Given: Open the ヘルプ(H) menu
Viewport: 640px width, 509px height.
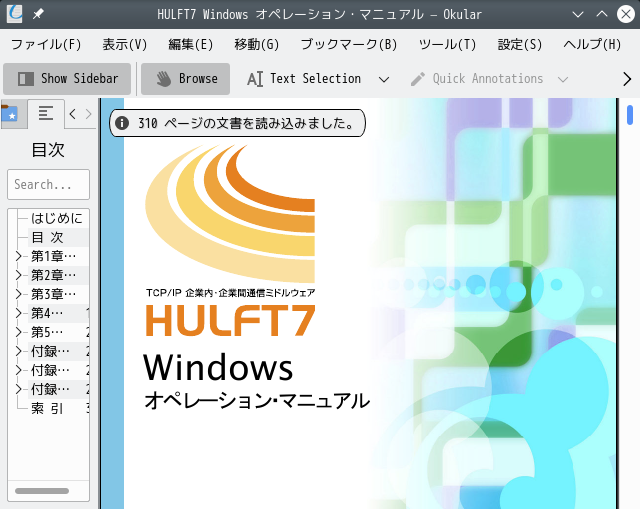Looking at the screenshot, I should pyautogui.click(x=592, y=44).
